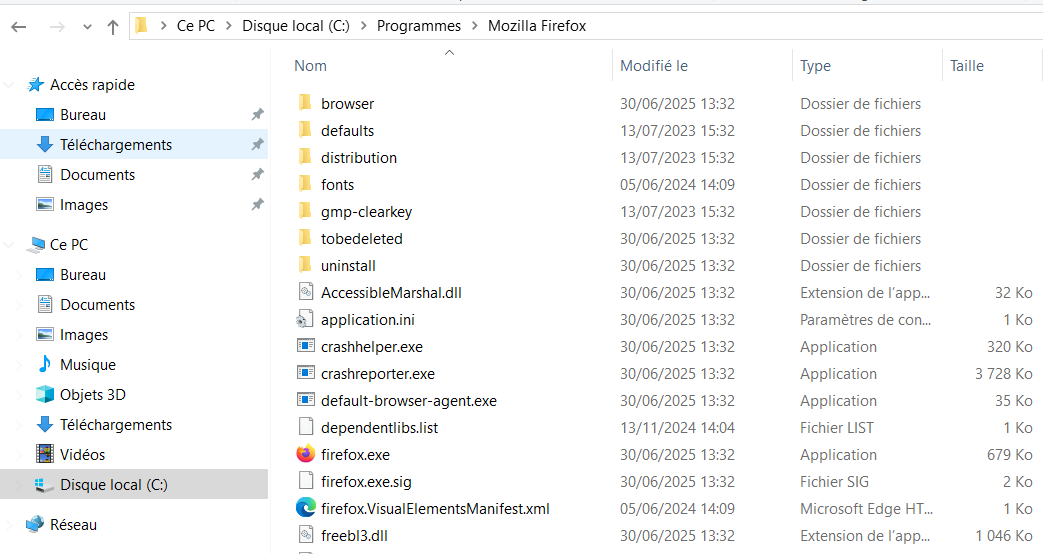This screenshot has width=1043, height=554.
Task: Select application.ini settings file icon
Action: pyautogui.click(x=304, y=319)
